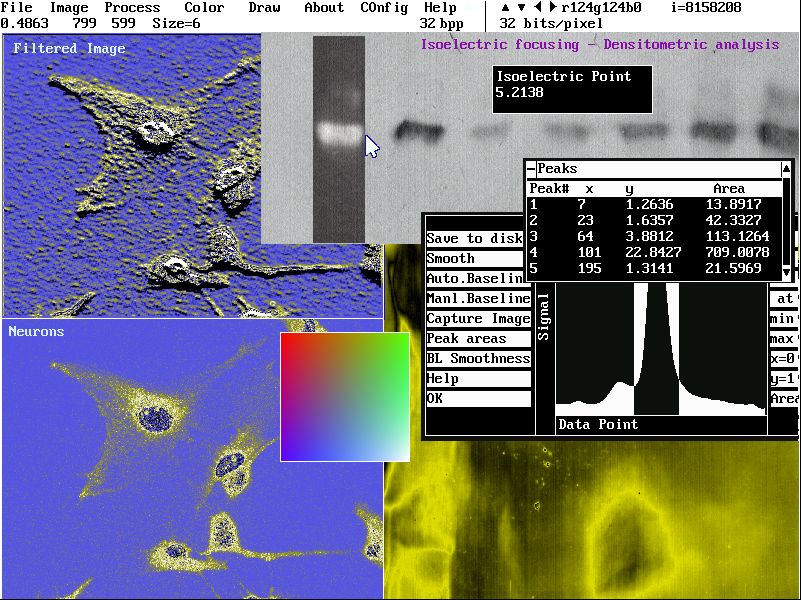Screen dimensions: 801x600
Task: Click the Peak areas button
Action: point(479,339)
